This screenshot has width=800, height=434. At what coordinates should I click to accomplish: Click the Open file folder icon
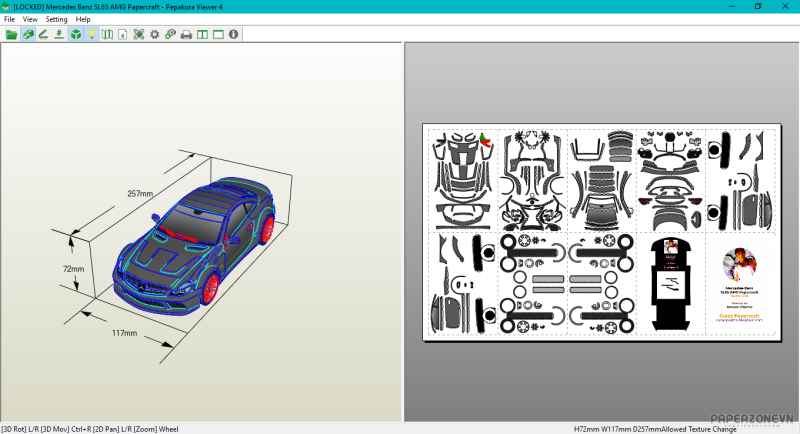(x=11, y=34)
